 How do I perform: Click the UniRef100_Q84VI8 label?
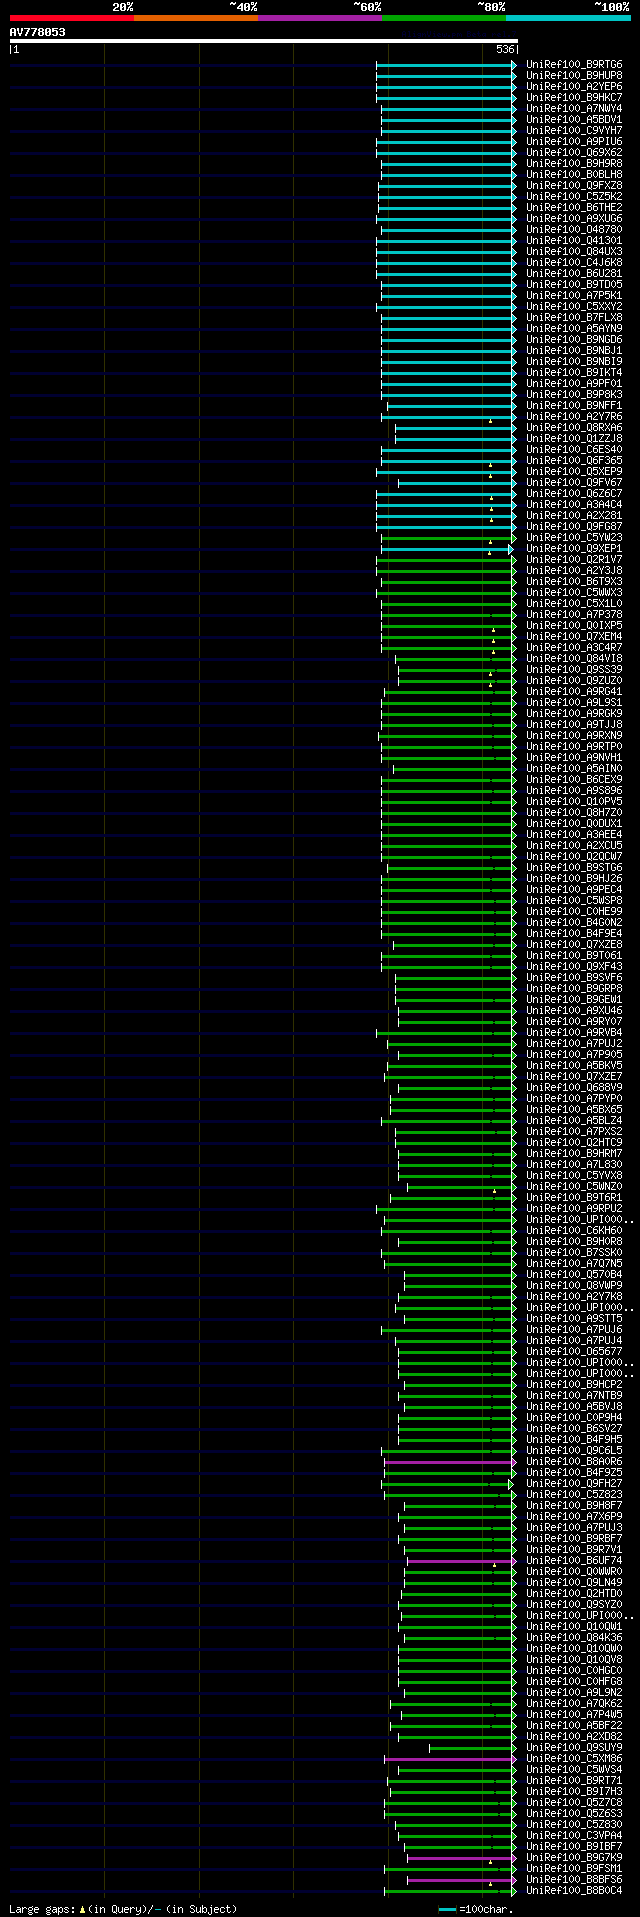(574, 659)
